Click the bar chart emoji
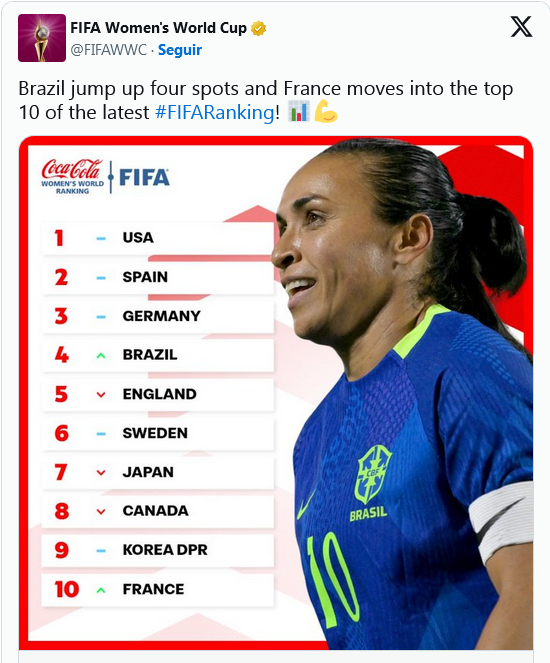 (298, 112)
